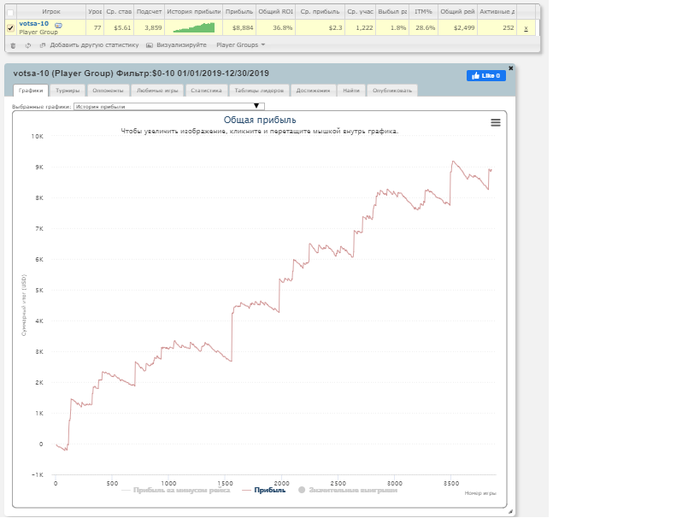The width and height of the screenshot is (700, 518).
Task: Click the 10K label on the chart axis
Action: click(37, 136)
